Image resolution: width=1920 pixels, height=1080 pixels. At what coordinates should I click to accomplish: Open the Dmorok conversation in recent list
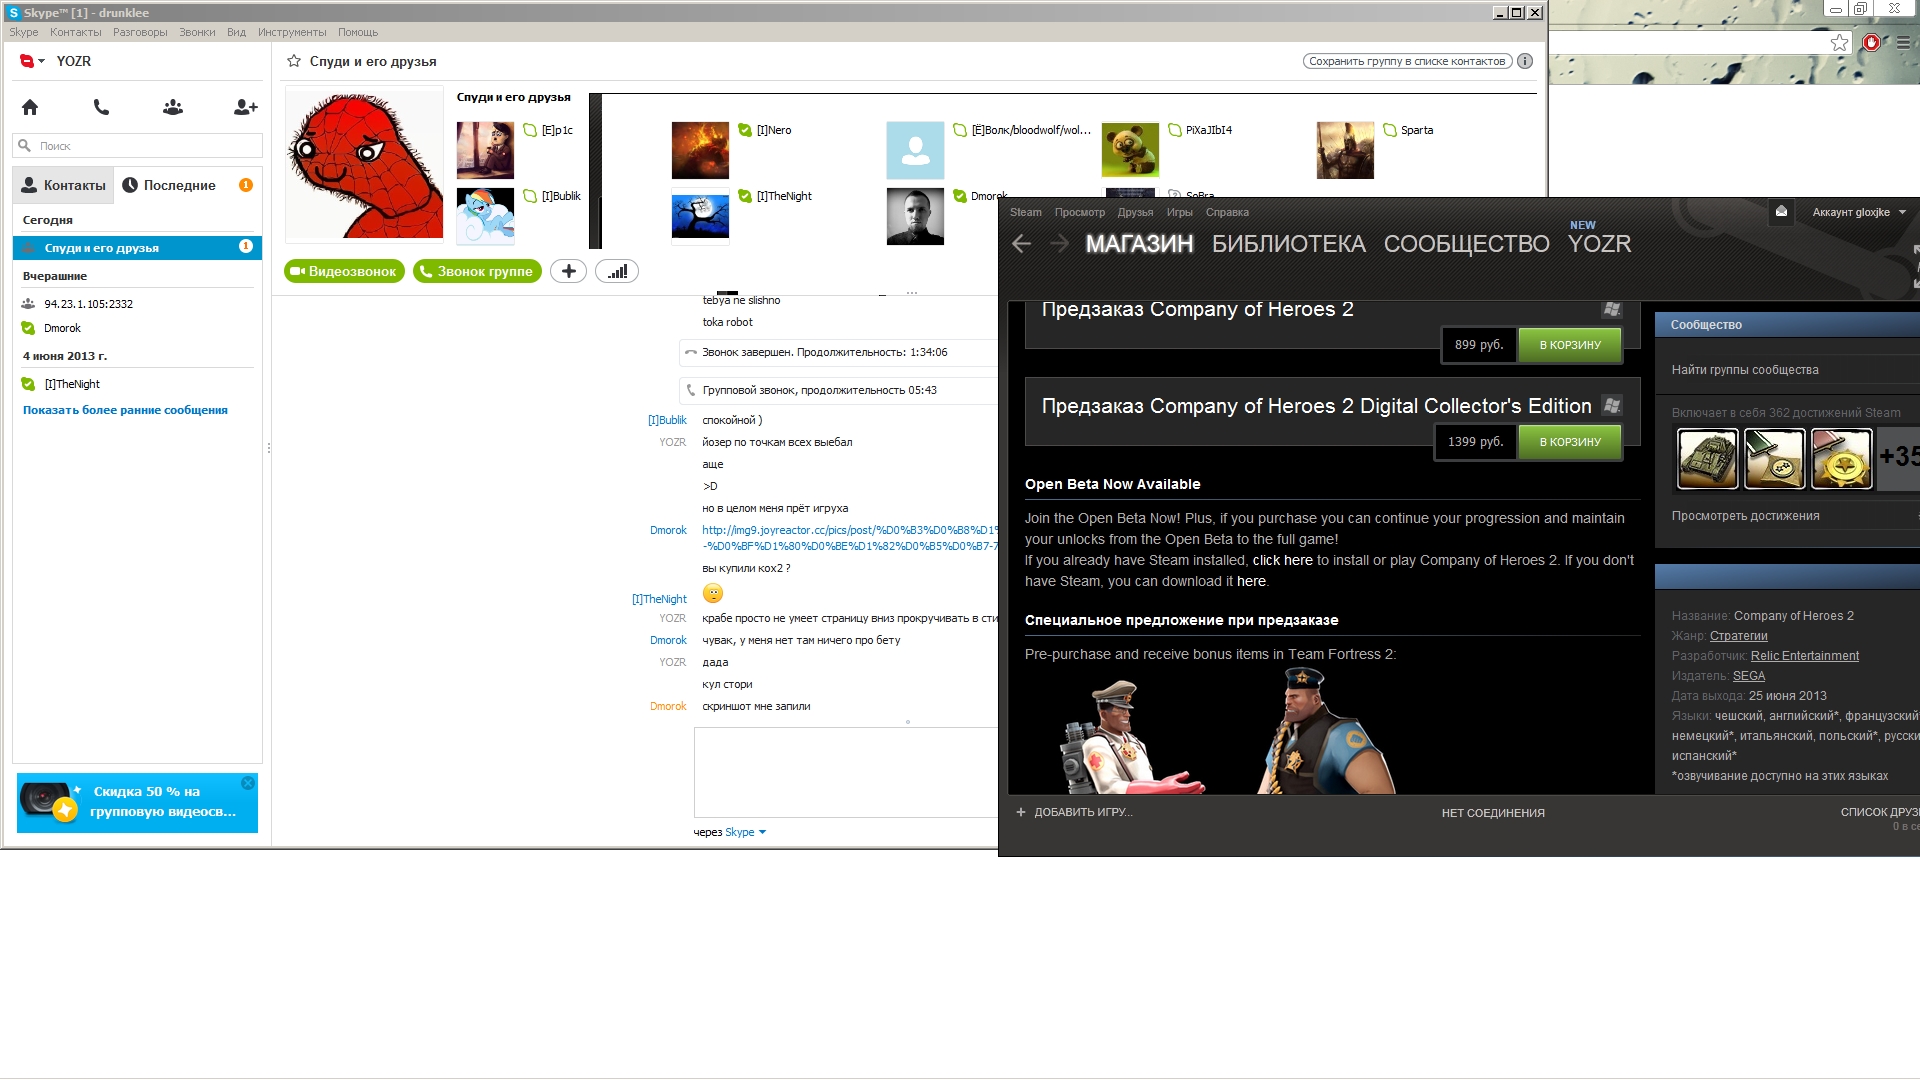62,328
